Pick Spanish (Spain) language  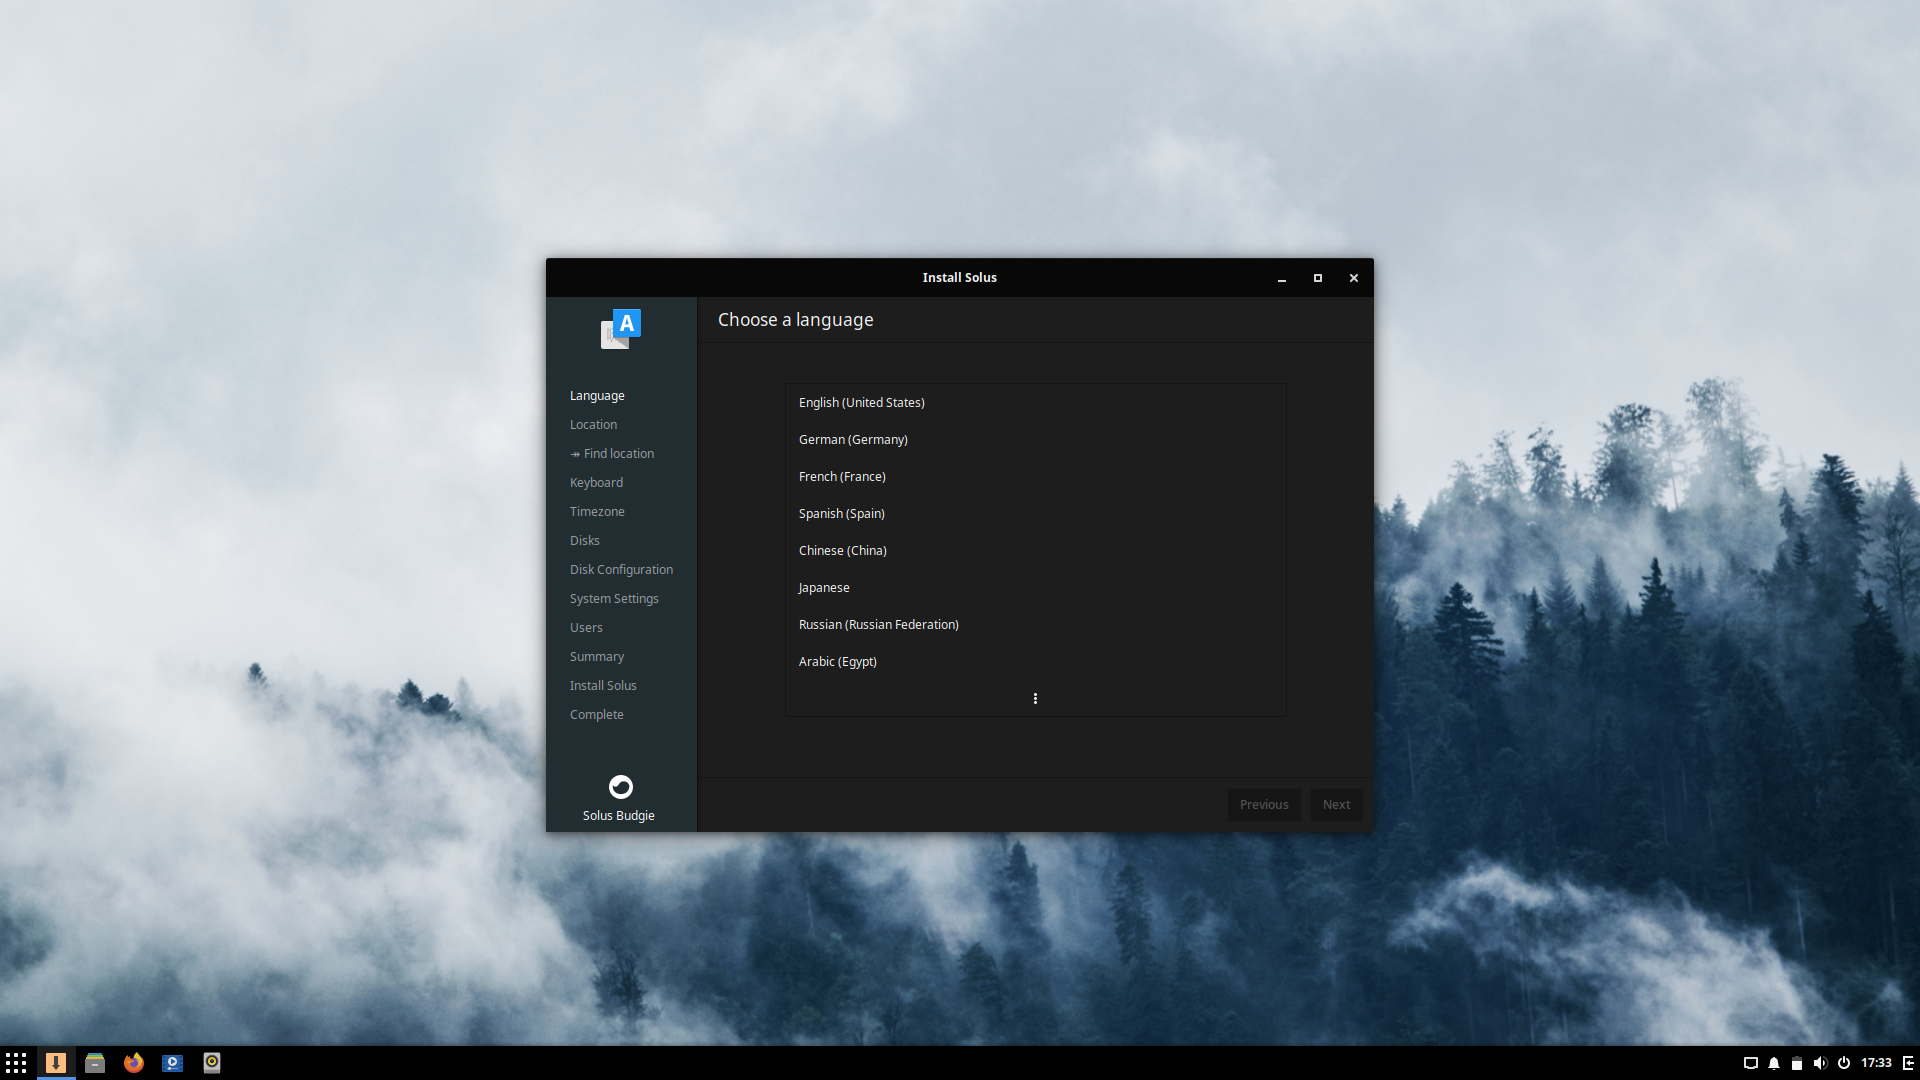click(1035, 514)
